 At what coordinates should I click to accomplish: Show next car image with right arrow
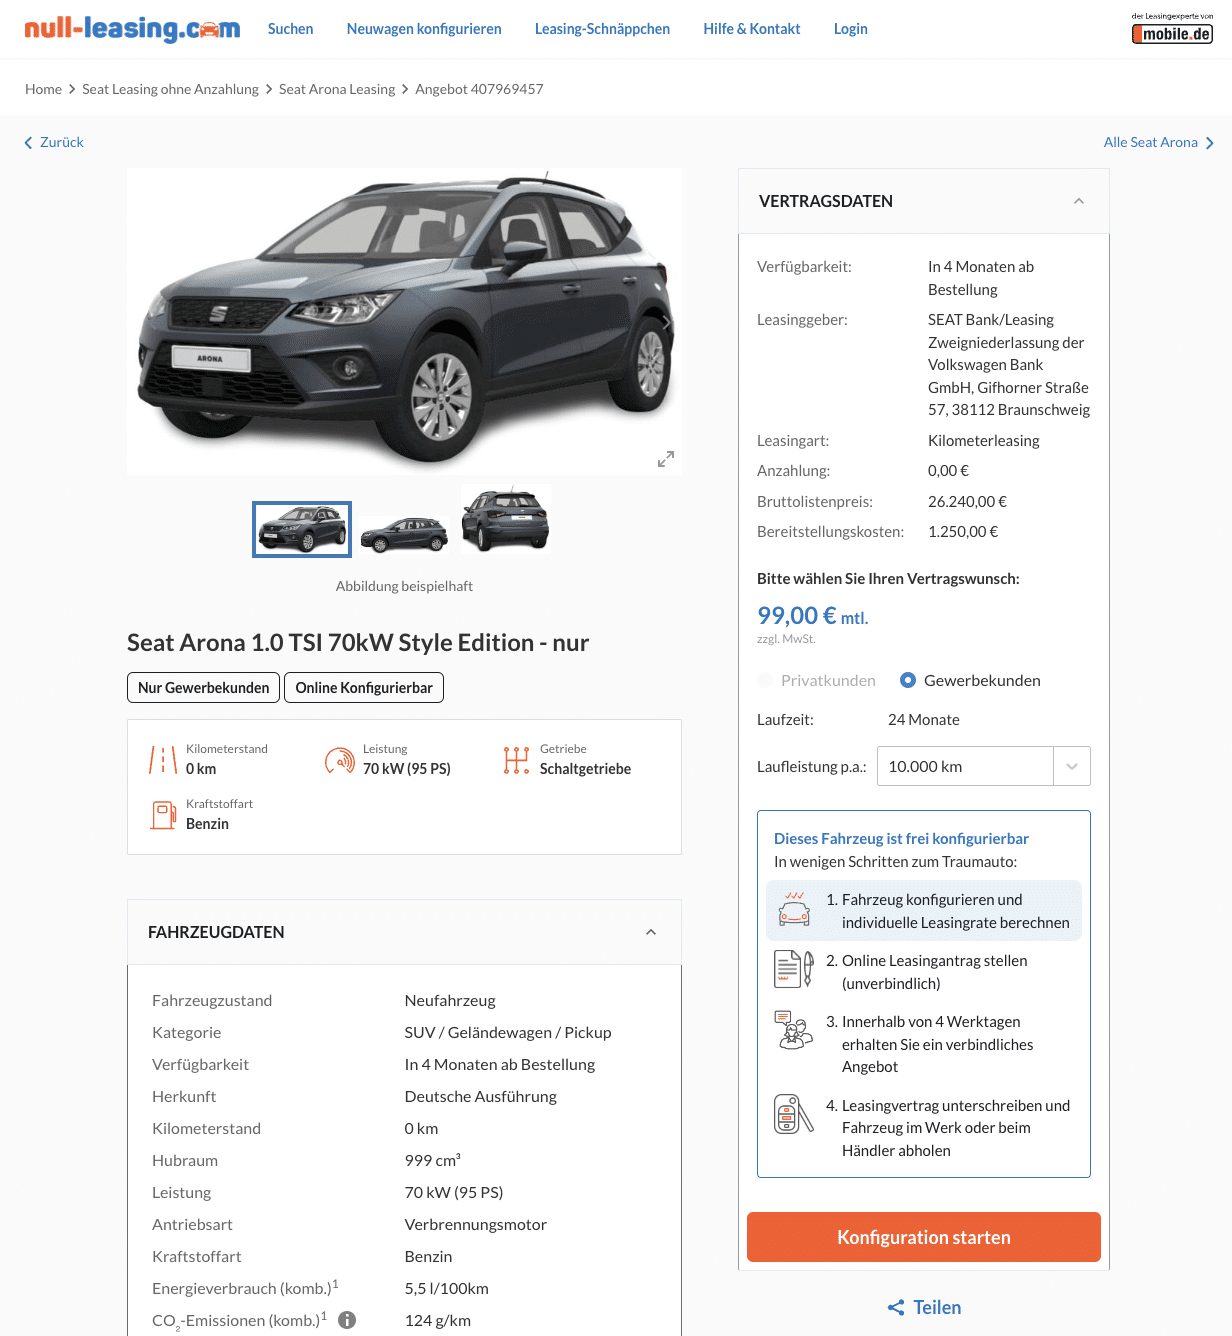coord(666,322)
